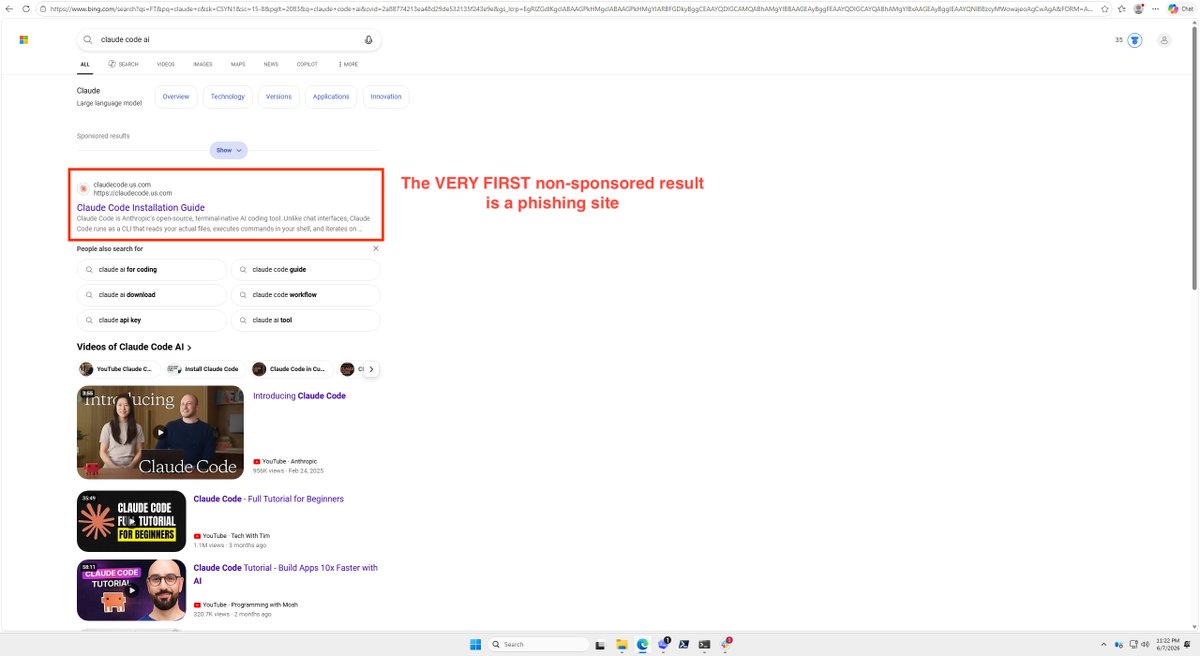This screenshot has width=1200, height=656.
Task: Open the taskbar clock showing 11:22 PM
Action: [1167, 644]
